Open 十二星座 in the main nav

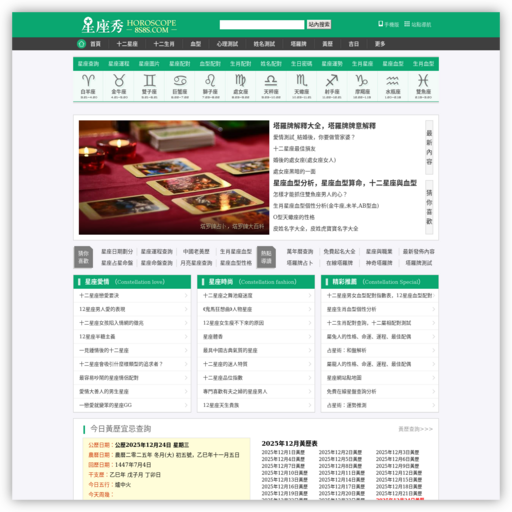[127, 44]
